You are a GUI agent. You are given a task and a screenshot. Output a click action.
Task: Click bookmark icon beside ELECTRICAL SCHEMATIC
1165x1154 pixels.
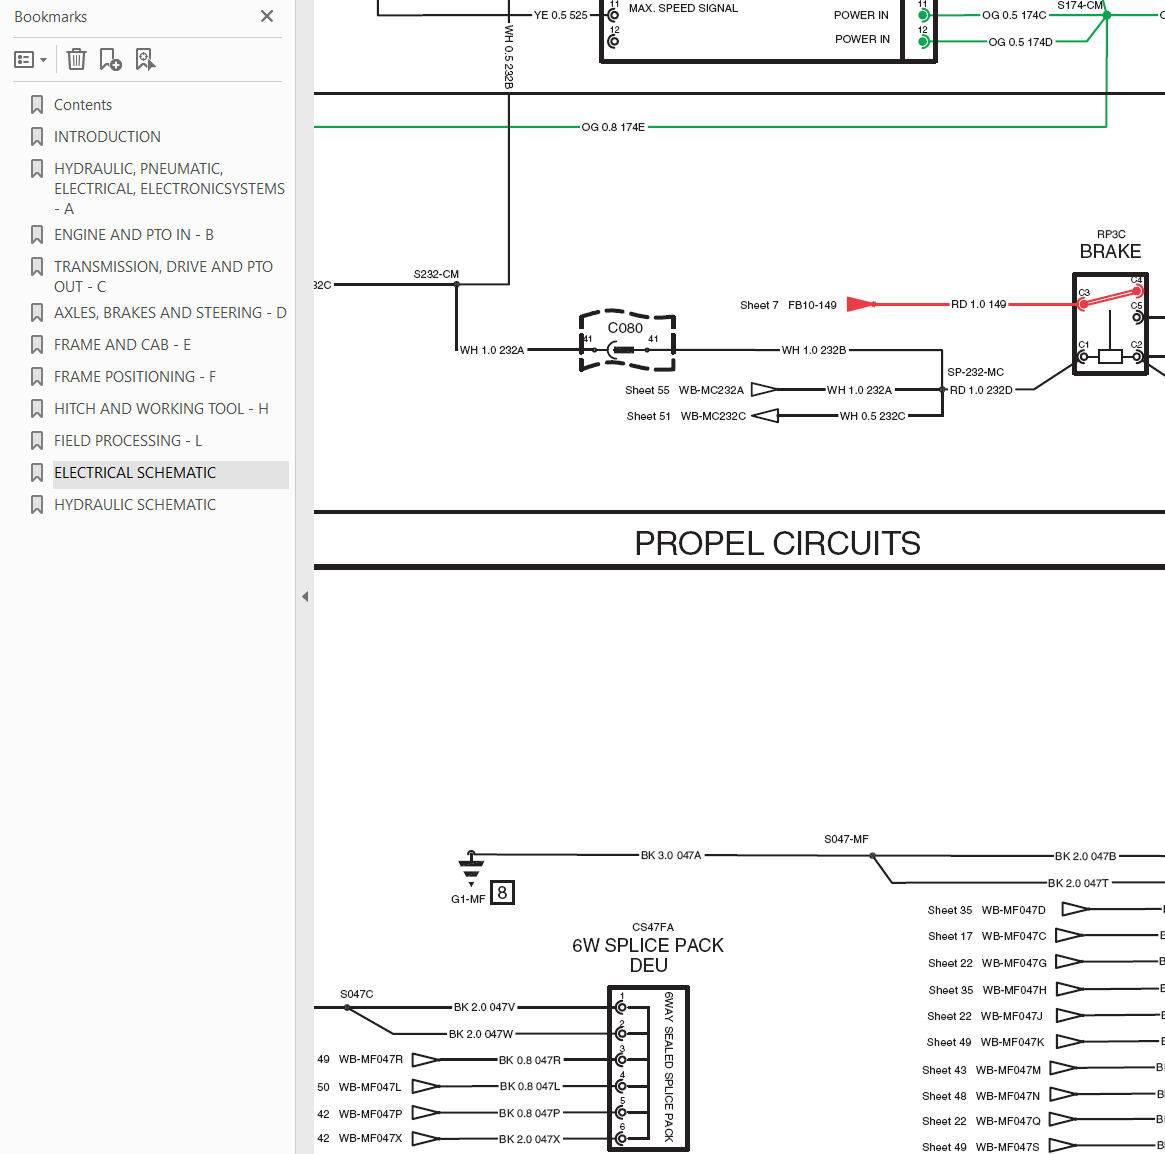[x=36, y=473]
